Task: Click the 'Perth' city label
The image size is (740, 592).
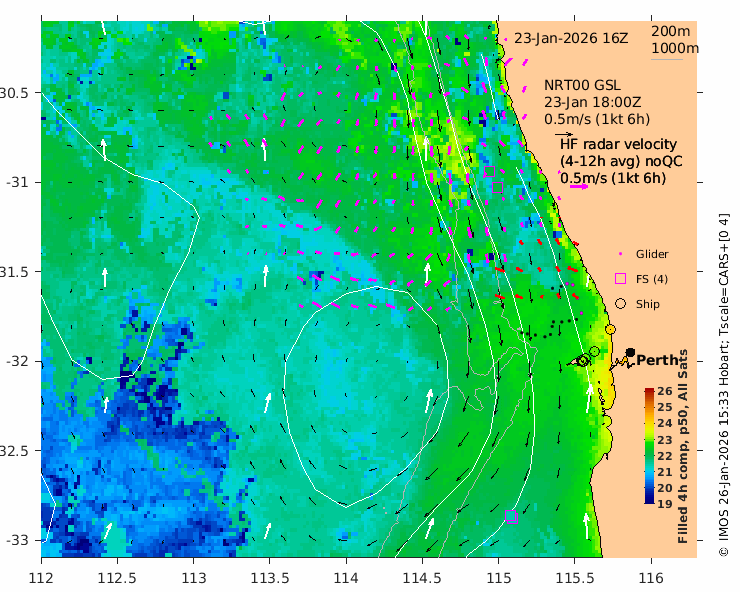Action: [657, 361]
